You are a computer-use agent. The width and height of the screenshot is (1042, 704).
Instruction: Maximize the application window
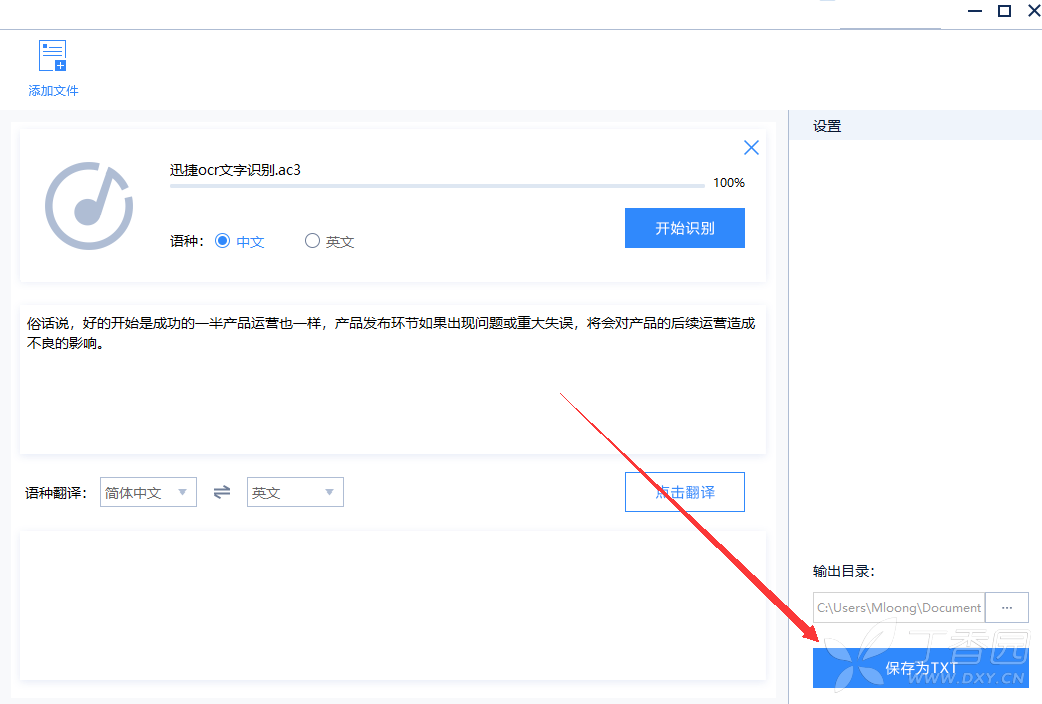(1005, 11)
